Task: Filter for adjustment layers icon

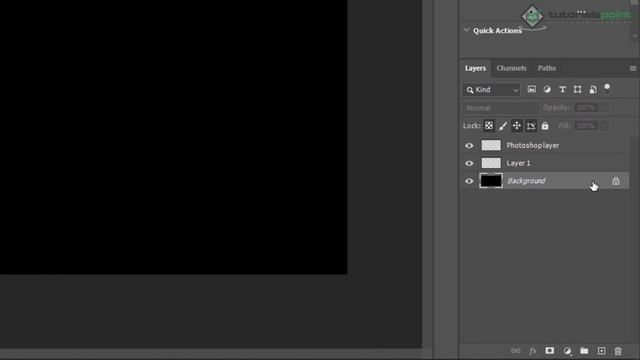Action: (547, 89)
